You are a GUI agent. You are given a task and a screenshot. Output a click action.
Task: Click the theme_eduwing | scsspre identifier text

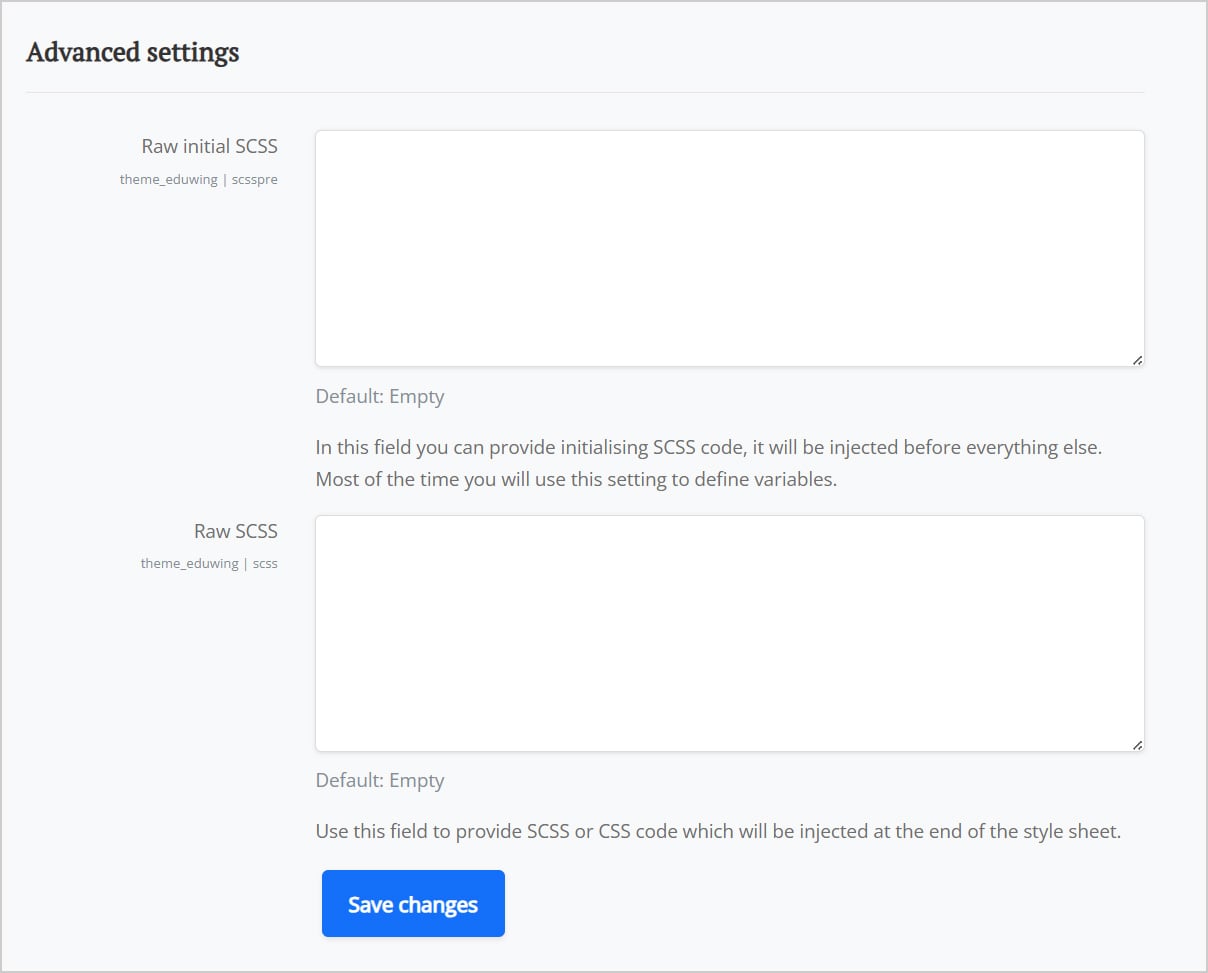pyautogui.click(x=199, y=179)
